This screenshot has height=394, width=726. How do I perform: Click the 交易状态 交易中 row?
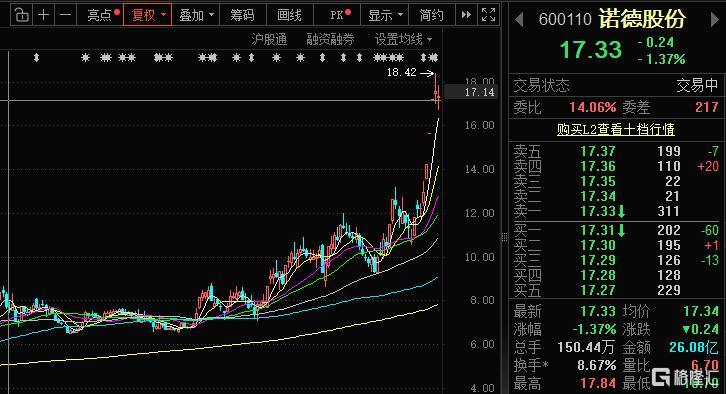pos(616,85)
